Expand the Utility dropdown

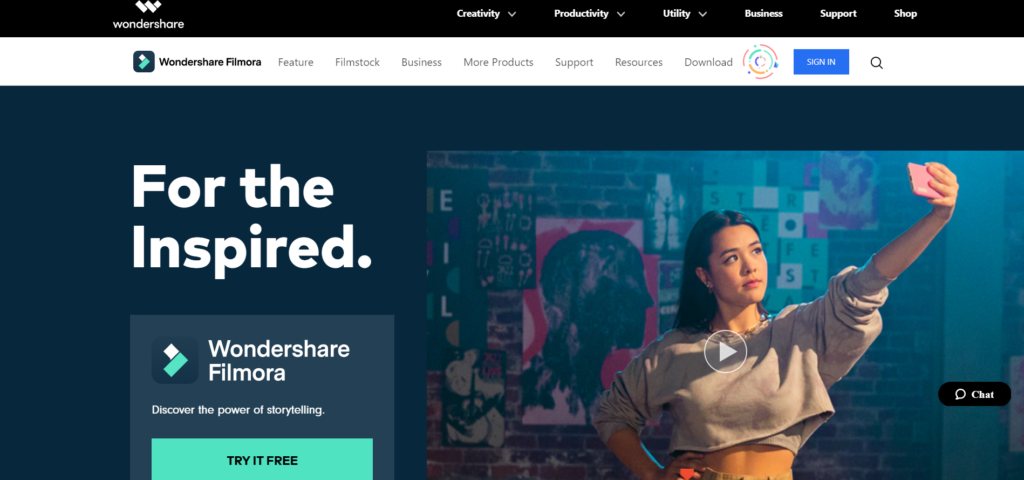tap(684, 14)
